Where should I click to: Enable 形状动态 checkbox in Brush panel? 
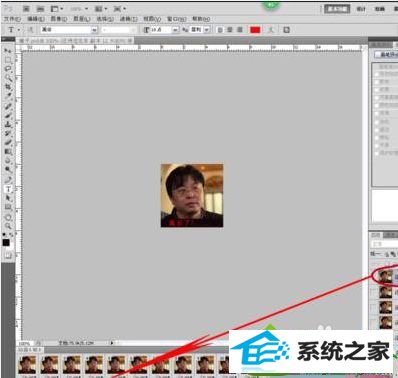click(377, 74)
